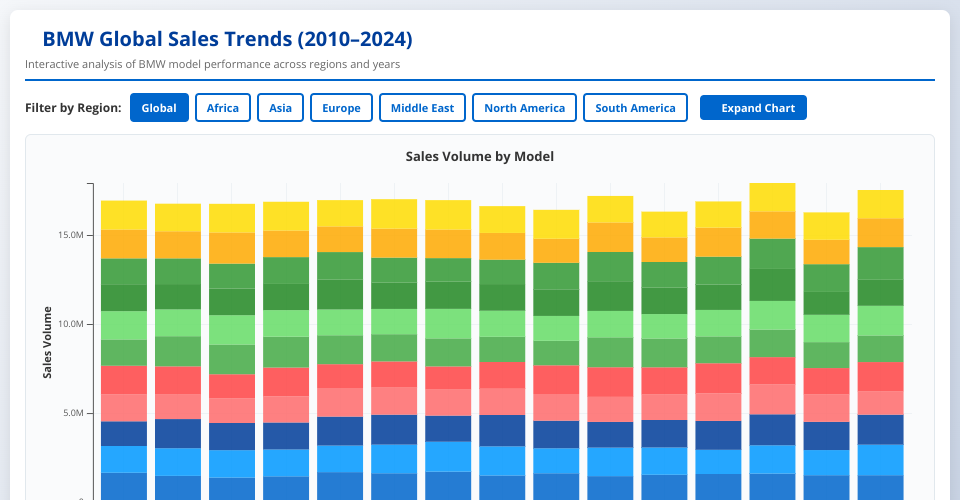The width and height of the screenshot is (960, 500).
Task: Filter sales by North America
Action: 524,108
